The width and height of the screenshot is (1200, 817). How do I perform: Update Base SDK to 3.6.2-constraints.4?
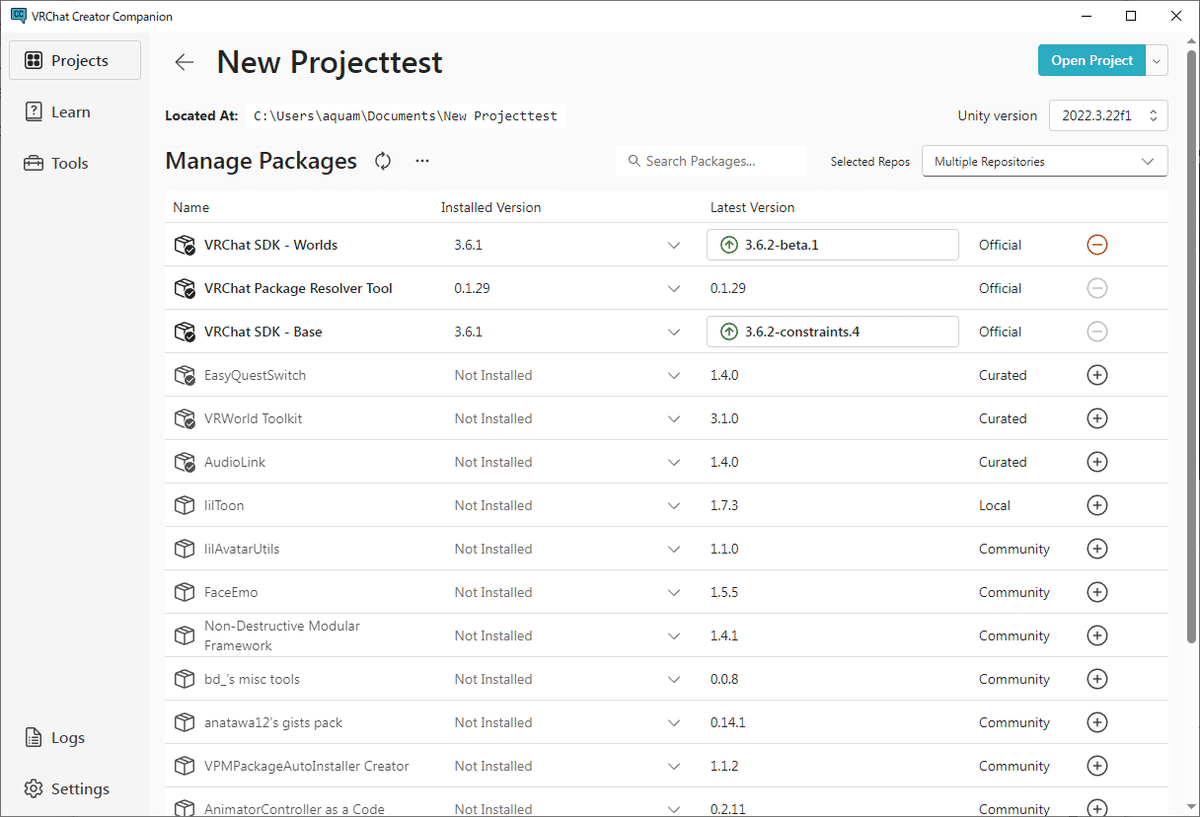click(x=832, y=332)
